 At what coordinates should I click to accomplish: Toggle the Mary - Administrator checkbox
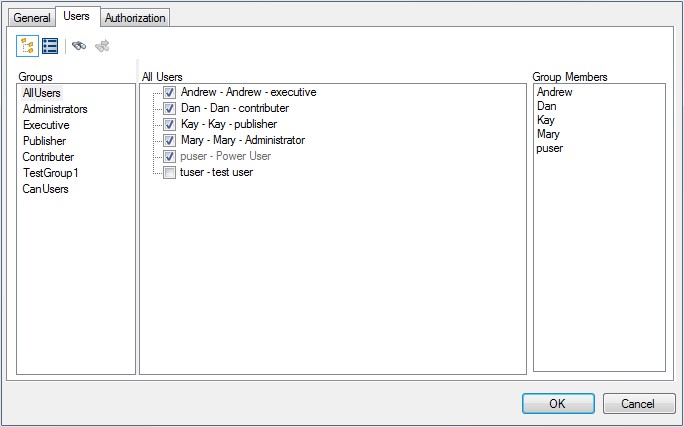pos(169,140)
